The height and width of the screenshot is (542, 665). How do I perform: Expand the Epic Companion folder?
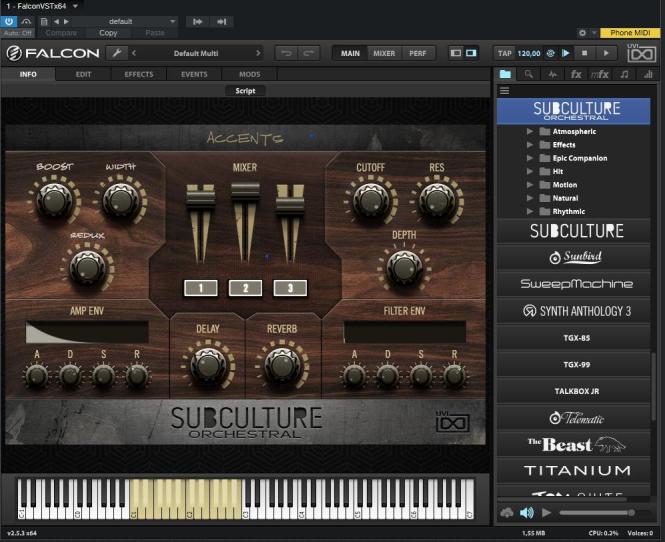(x=530, y=158)
